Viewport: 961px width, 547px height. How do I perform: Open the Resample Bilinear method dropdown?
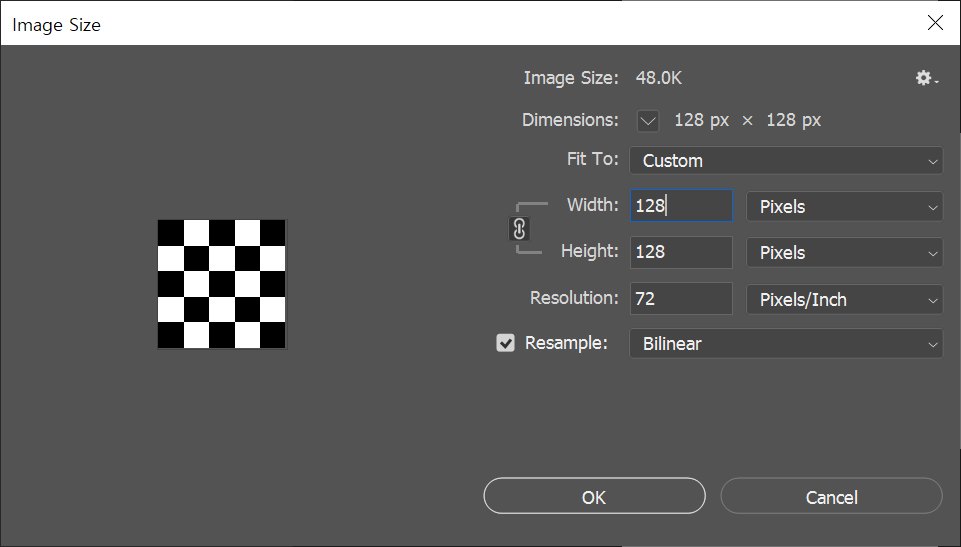(786, 344)
